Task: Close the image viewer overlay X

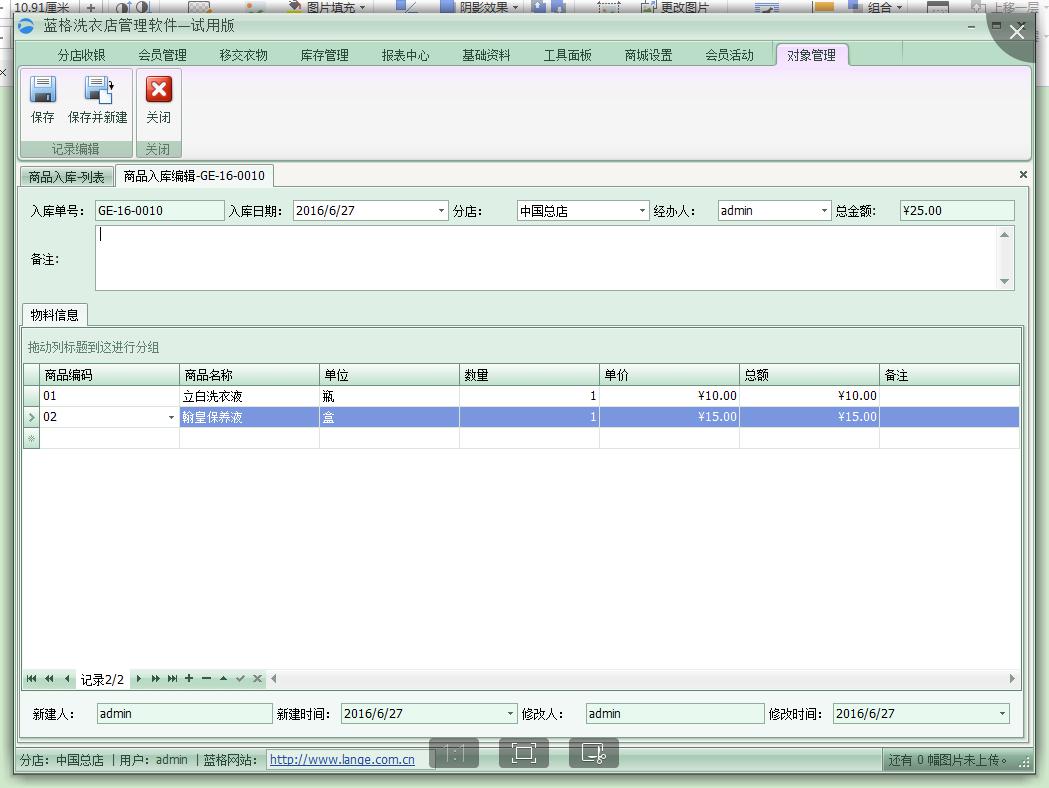Action: coord(1017,32)
